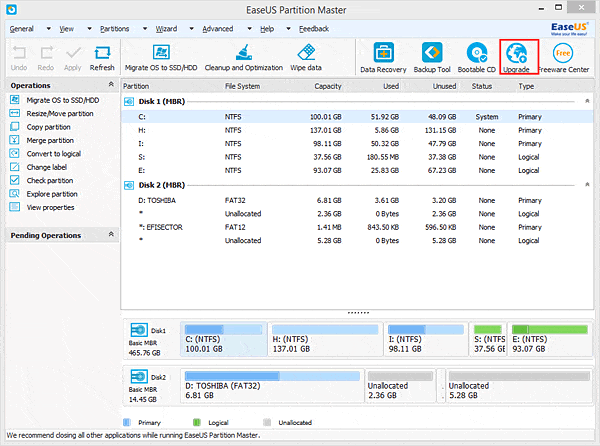Click the EaseUS app icon in title bar

click(x=11, y=9)
